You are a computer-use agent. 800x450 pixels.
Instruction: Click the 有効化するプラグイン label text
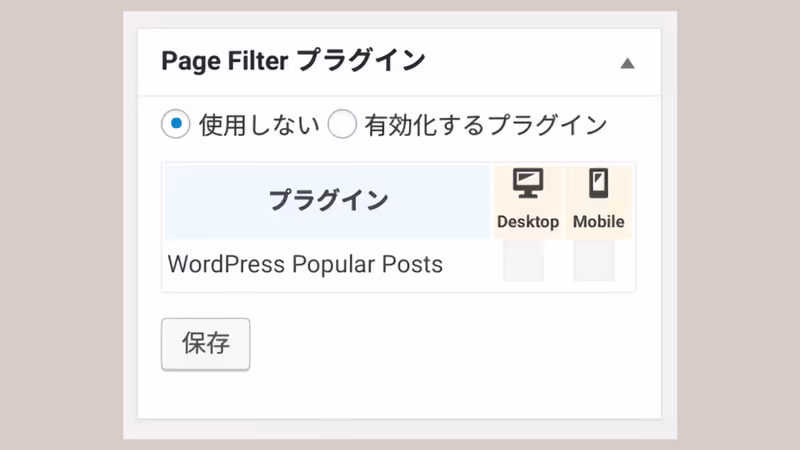pos(485,125)
